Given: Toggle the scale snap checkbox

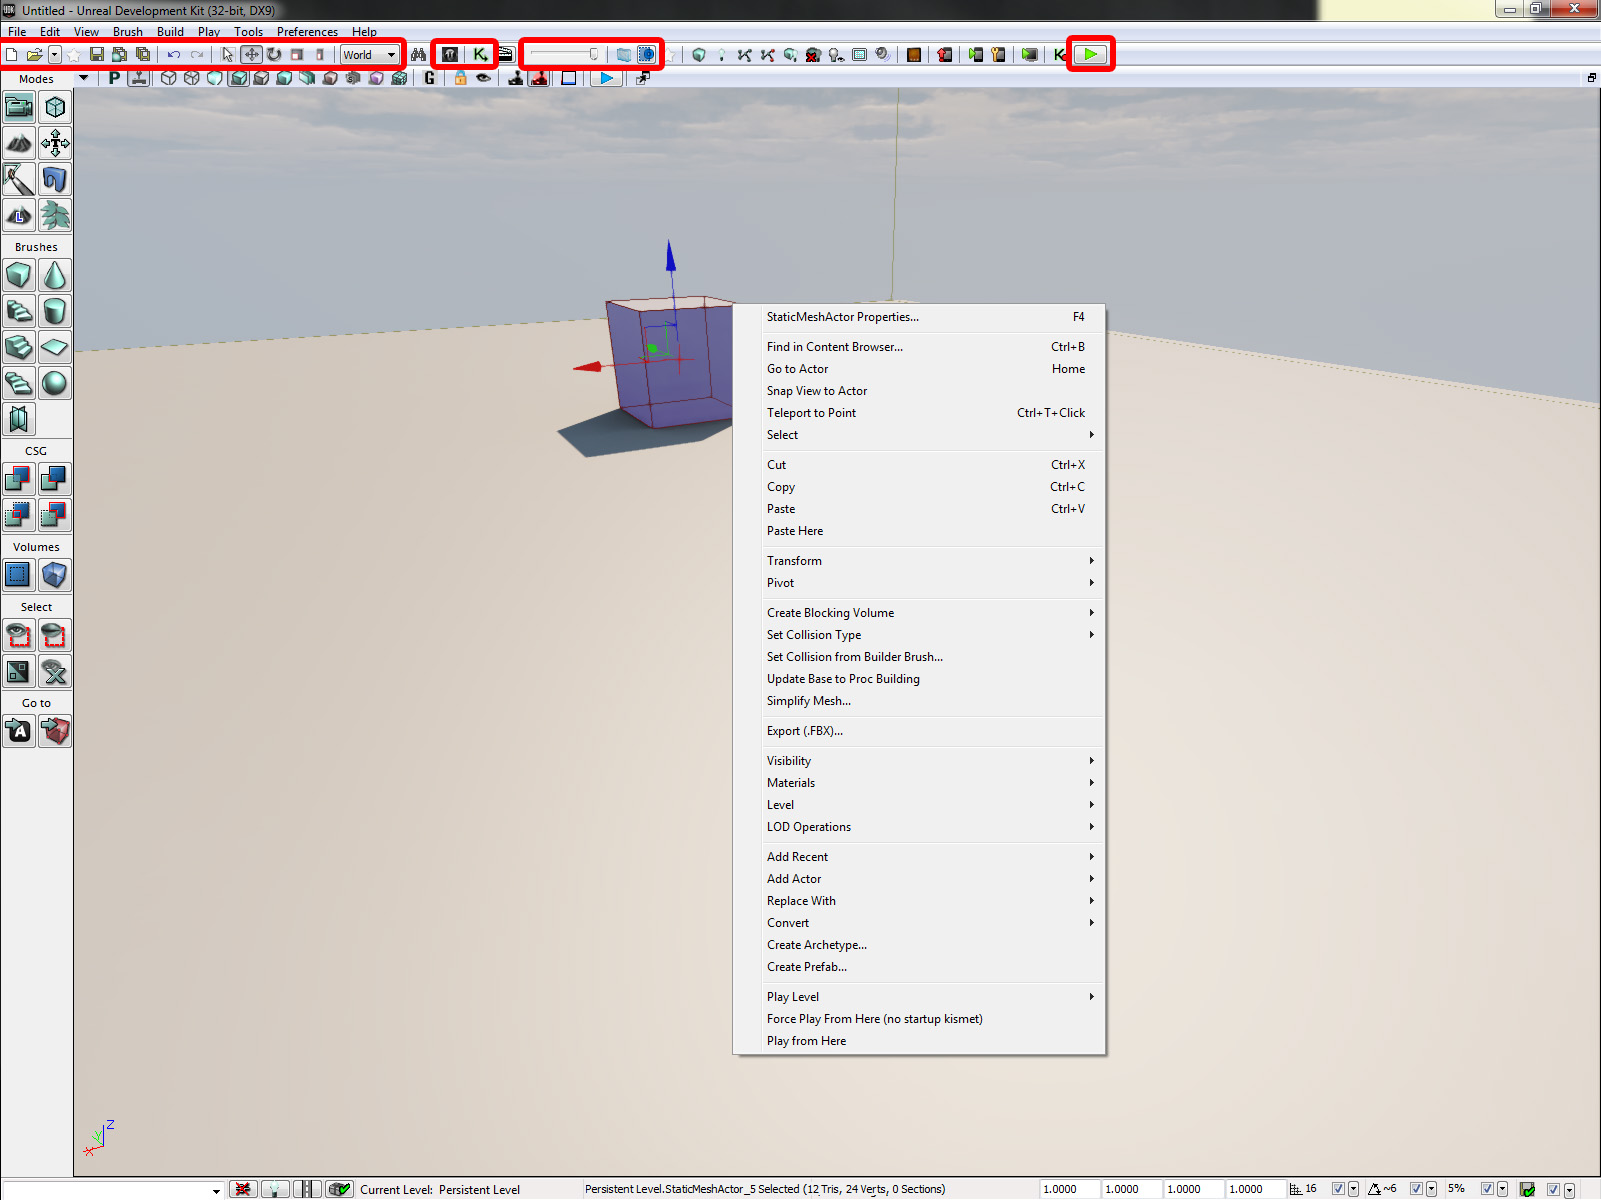Looking at the screenshot, I should (1488, 1189).
